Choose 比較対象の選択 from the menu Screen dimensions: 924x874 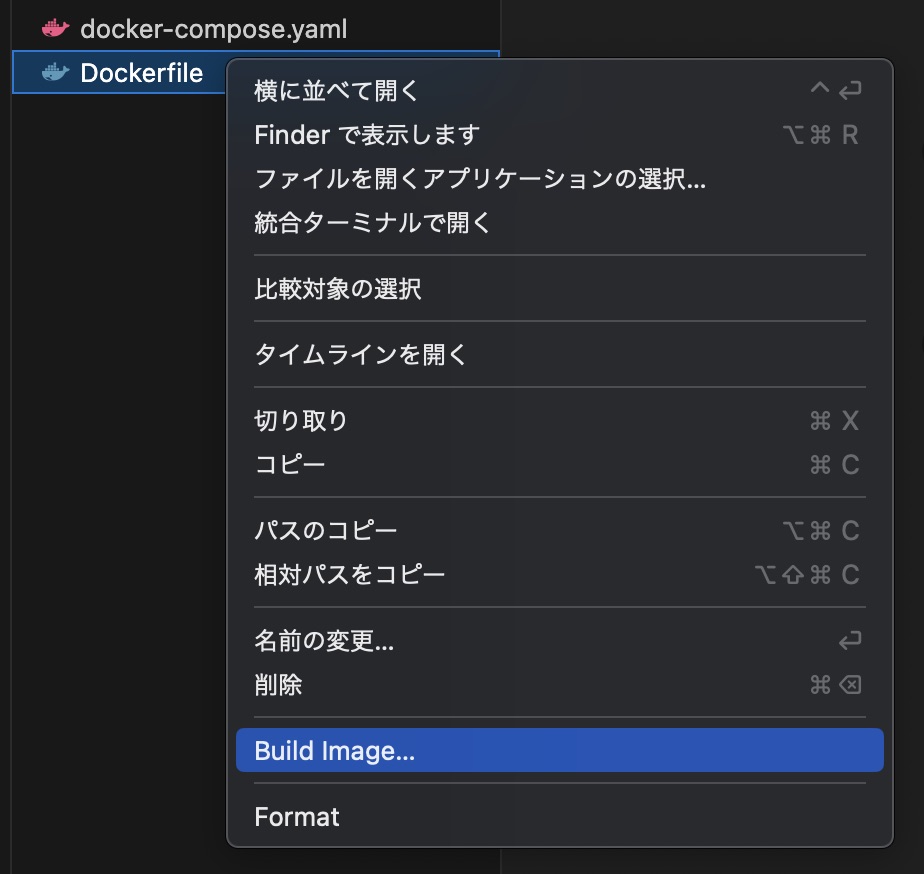point(338,289)
